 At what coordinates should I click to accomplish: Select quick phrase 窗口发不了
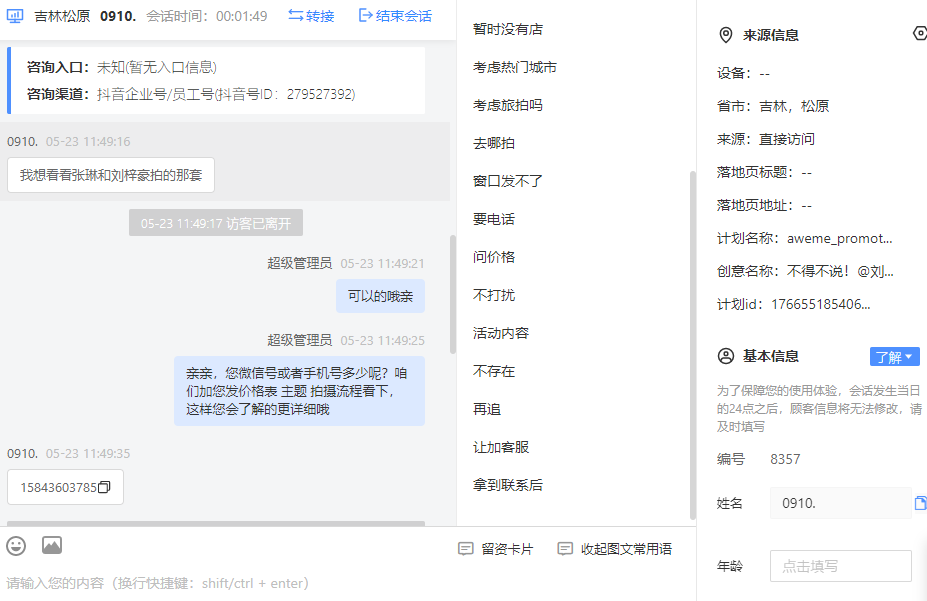(x=508, y=181)
